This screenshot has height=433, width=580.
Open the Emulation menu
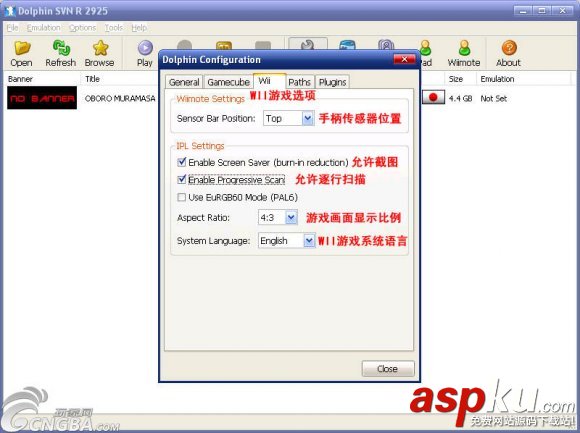44,28
